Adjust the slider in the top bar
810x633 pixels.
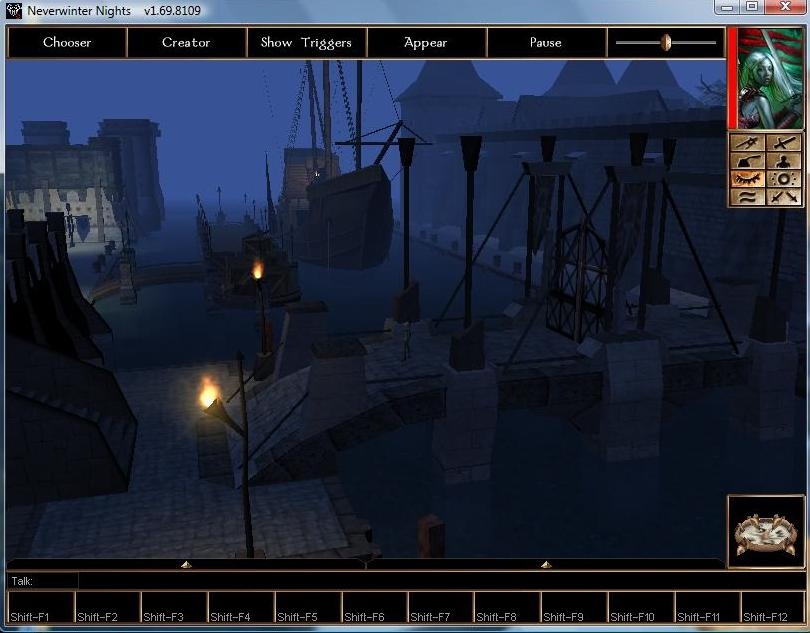point(666,43)
